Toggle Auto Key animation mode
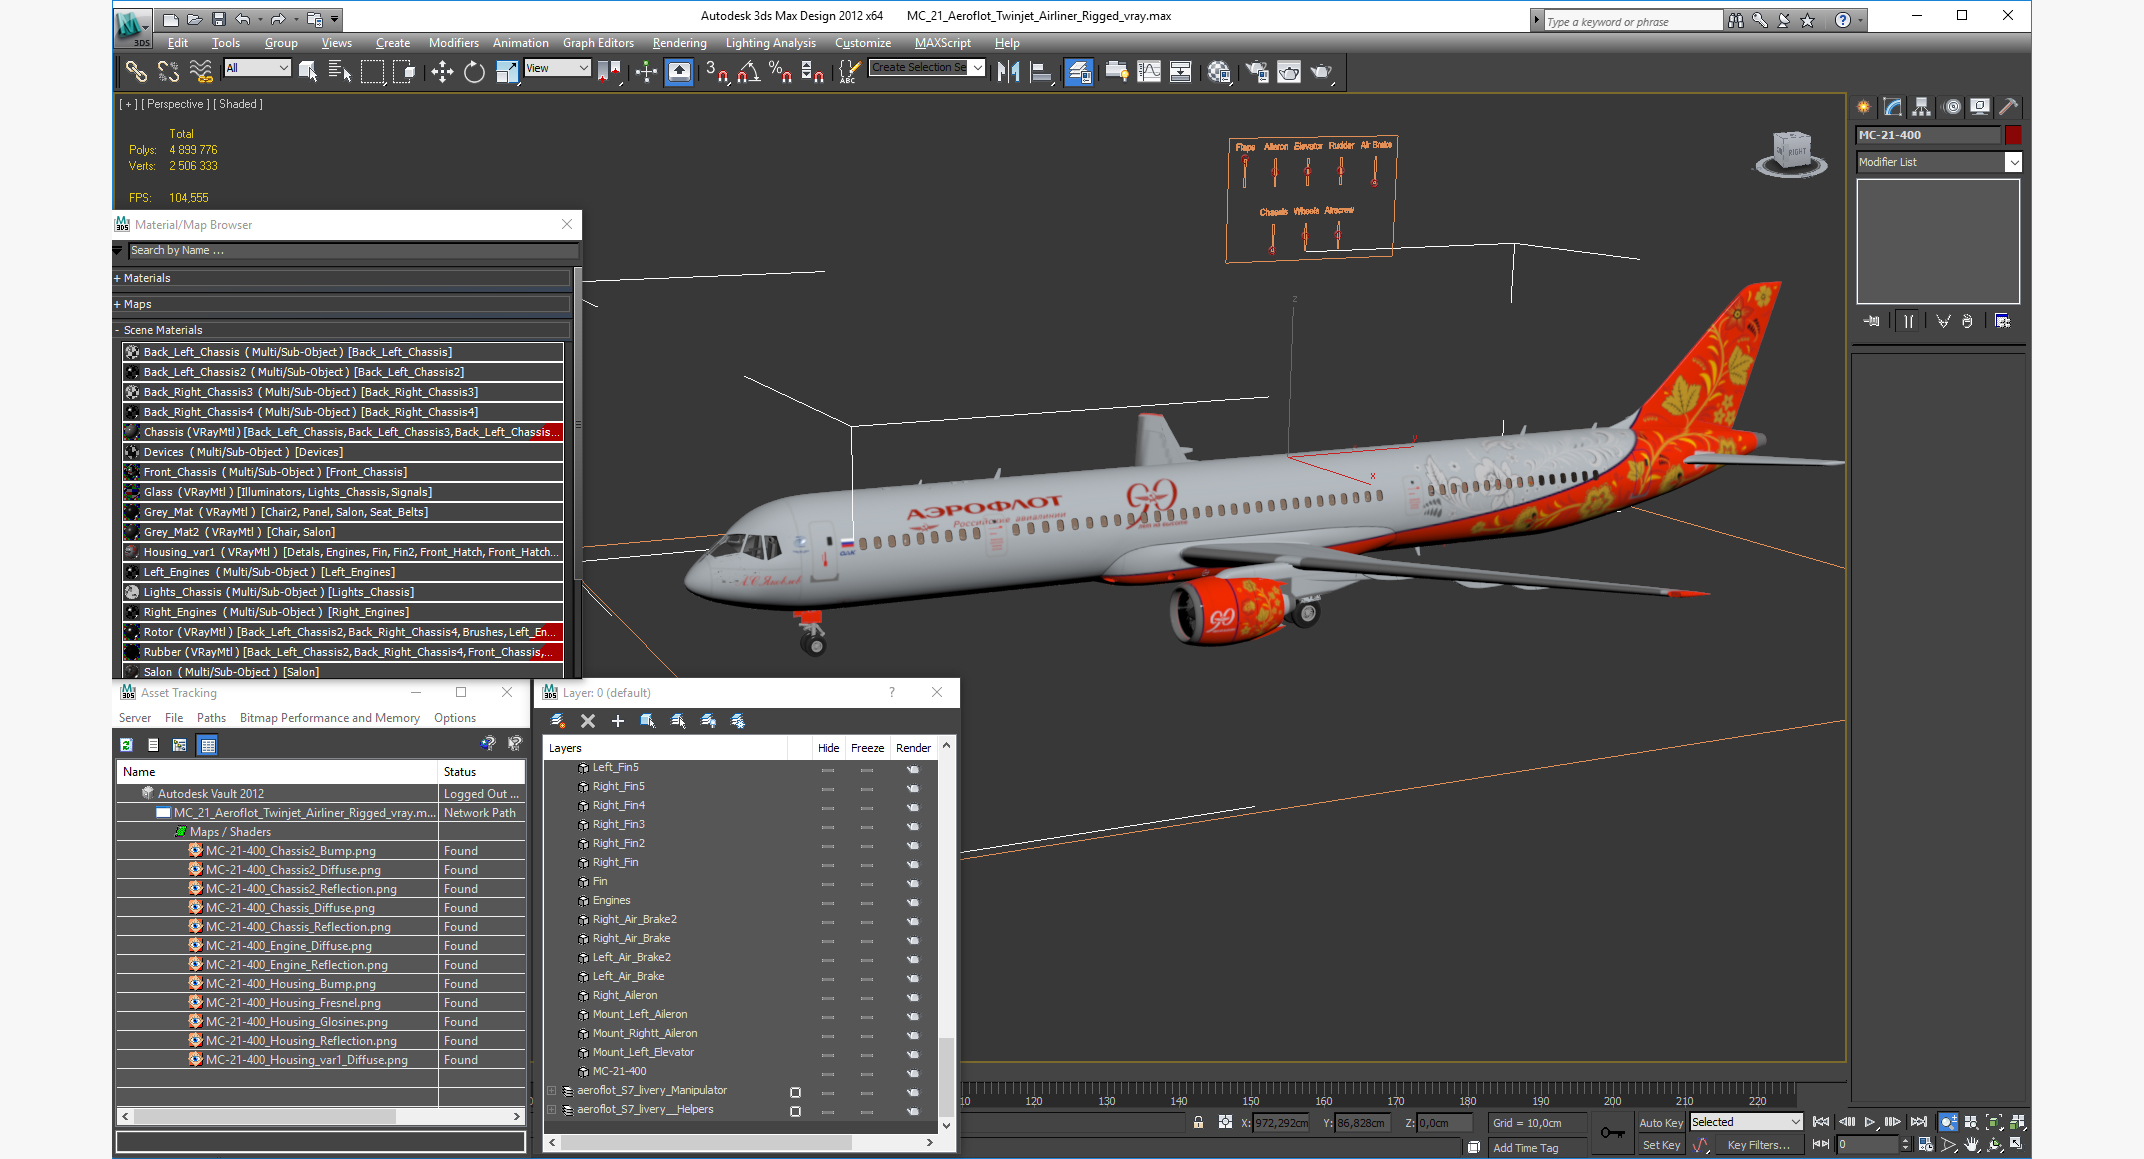Image resolution: width=2144 pixels, height=1159 pixels. 1660,1123
